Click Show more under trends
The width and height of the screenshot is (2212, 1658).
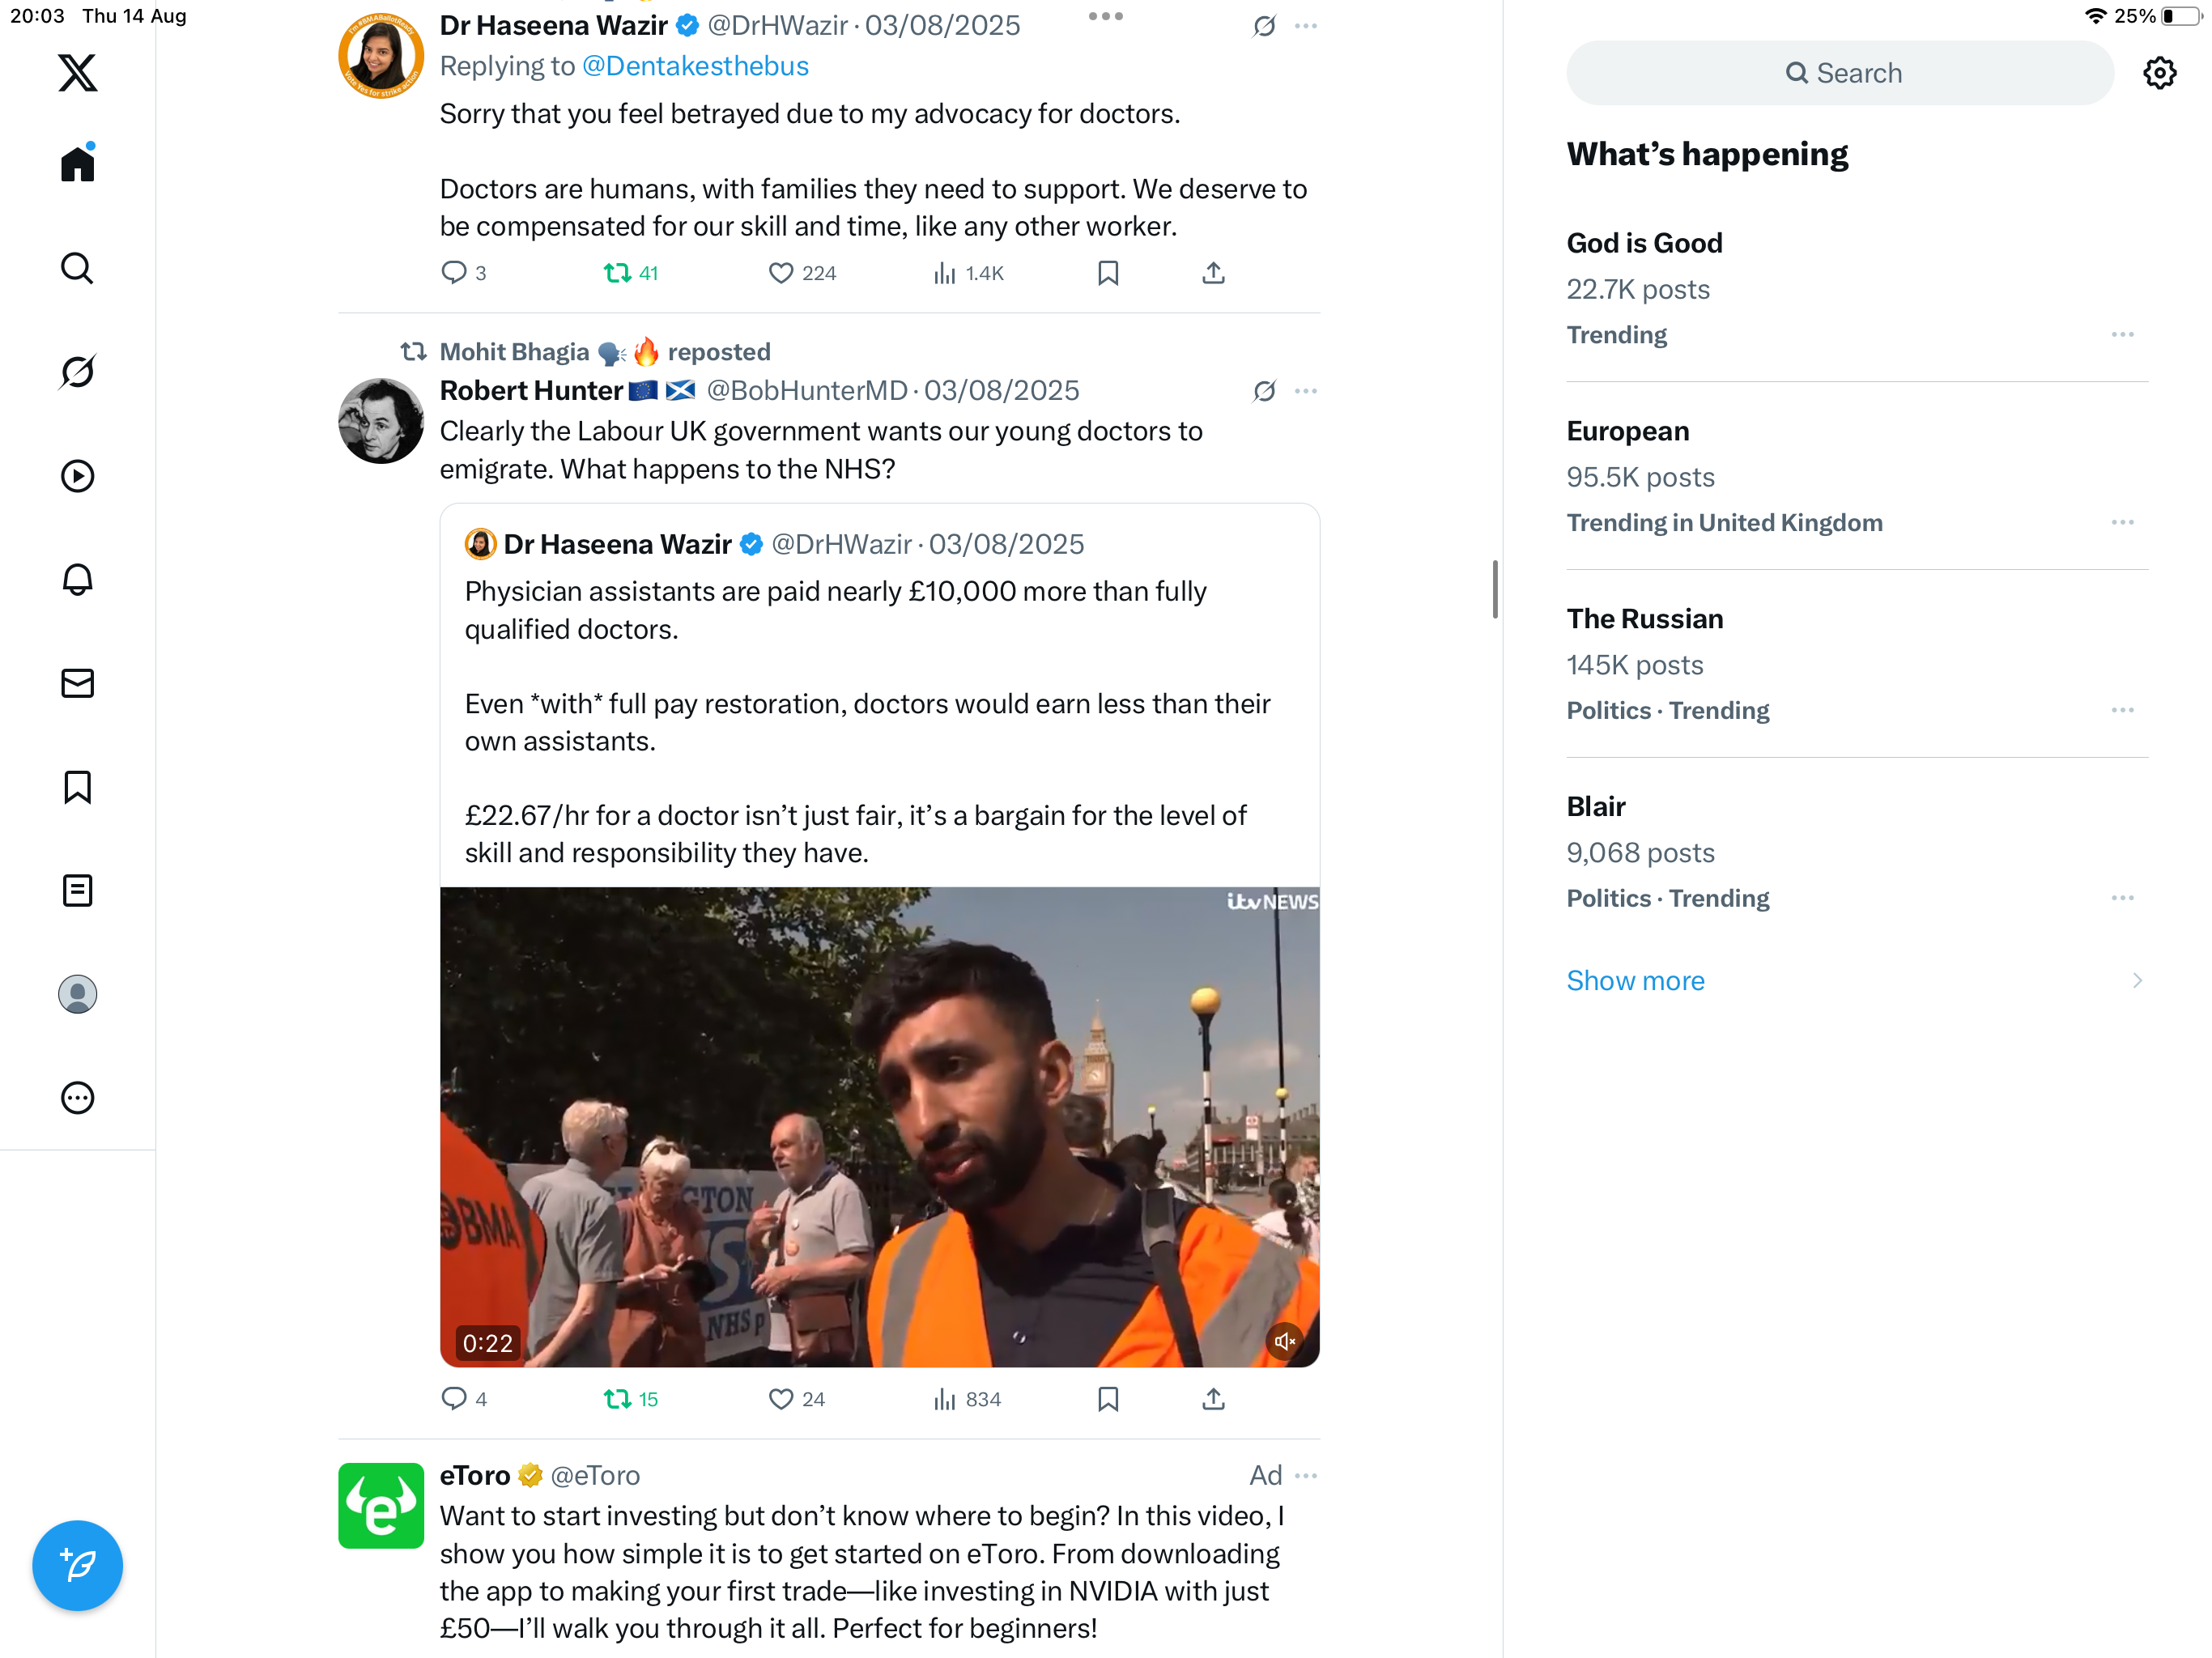(x=1635, y=980)
